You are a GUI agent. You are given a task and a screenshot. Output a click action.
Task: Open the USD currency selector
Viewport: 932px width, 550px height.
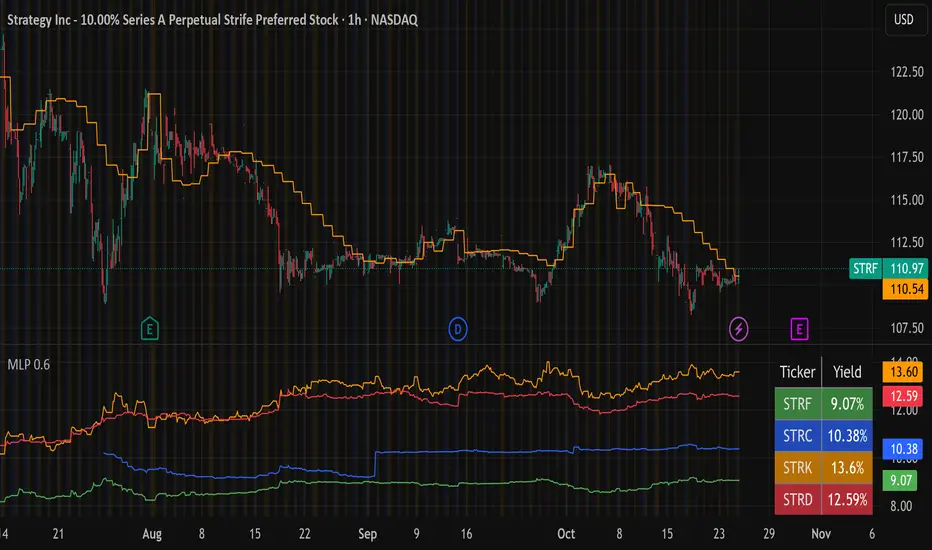pyautogui.click(x=903, y=21)
